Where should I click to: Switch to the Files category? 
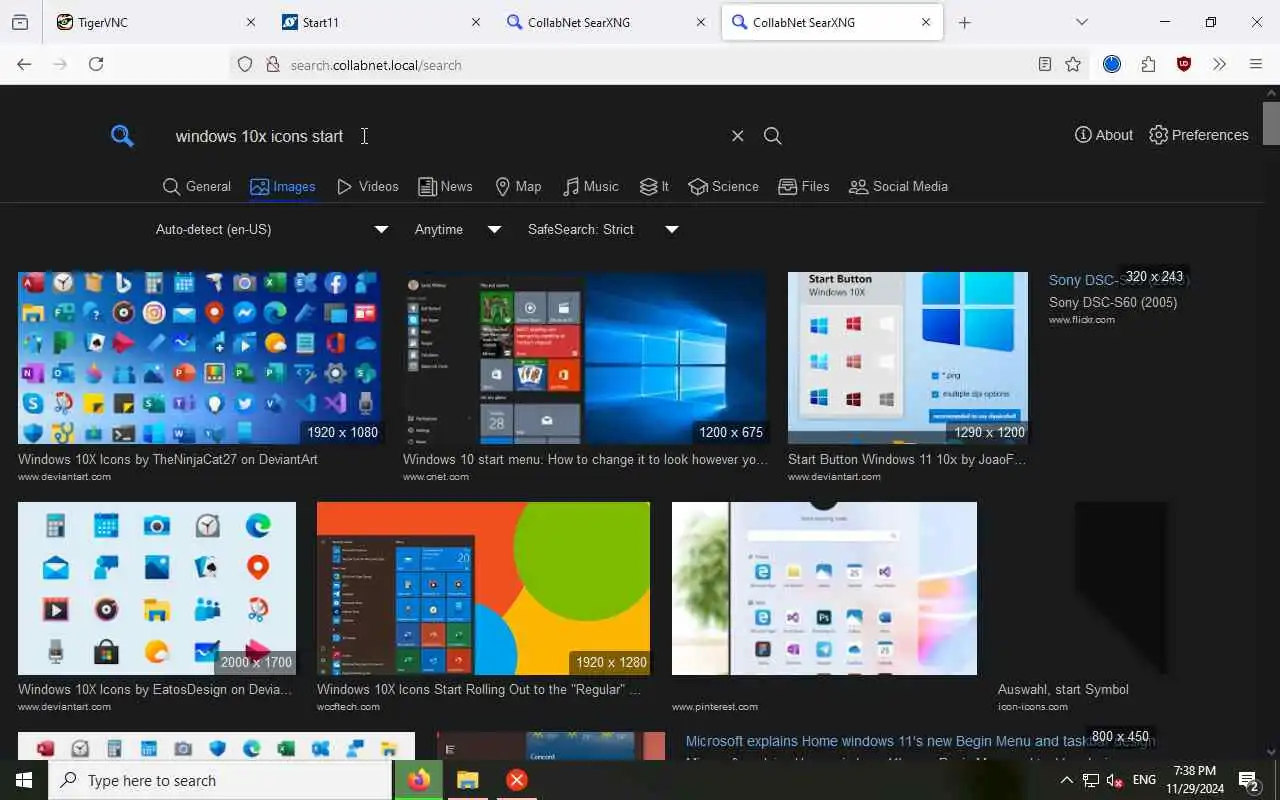[x=804, y=187]
